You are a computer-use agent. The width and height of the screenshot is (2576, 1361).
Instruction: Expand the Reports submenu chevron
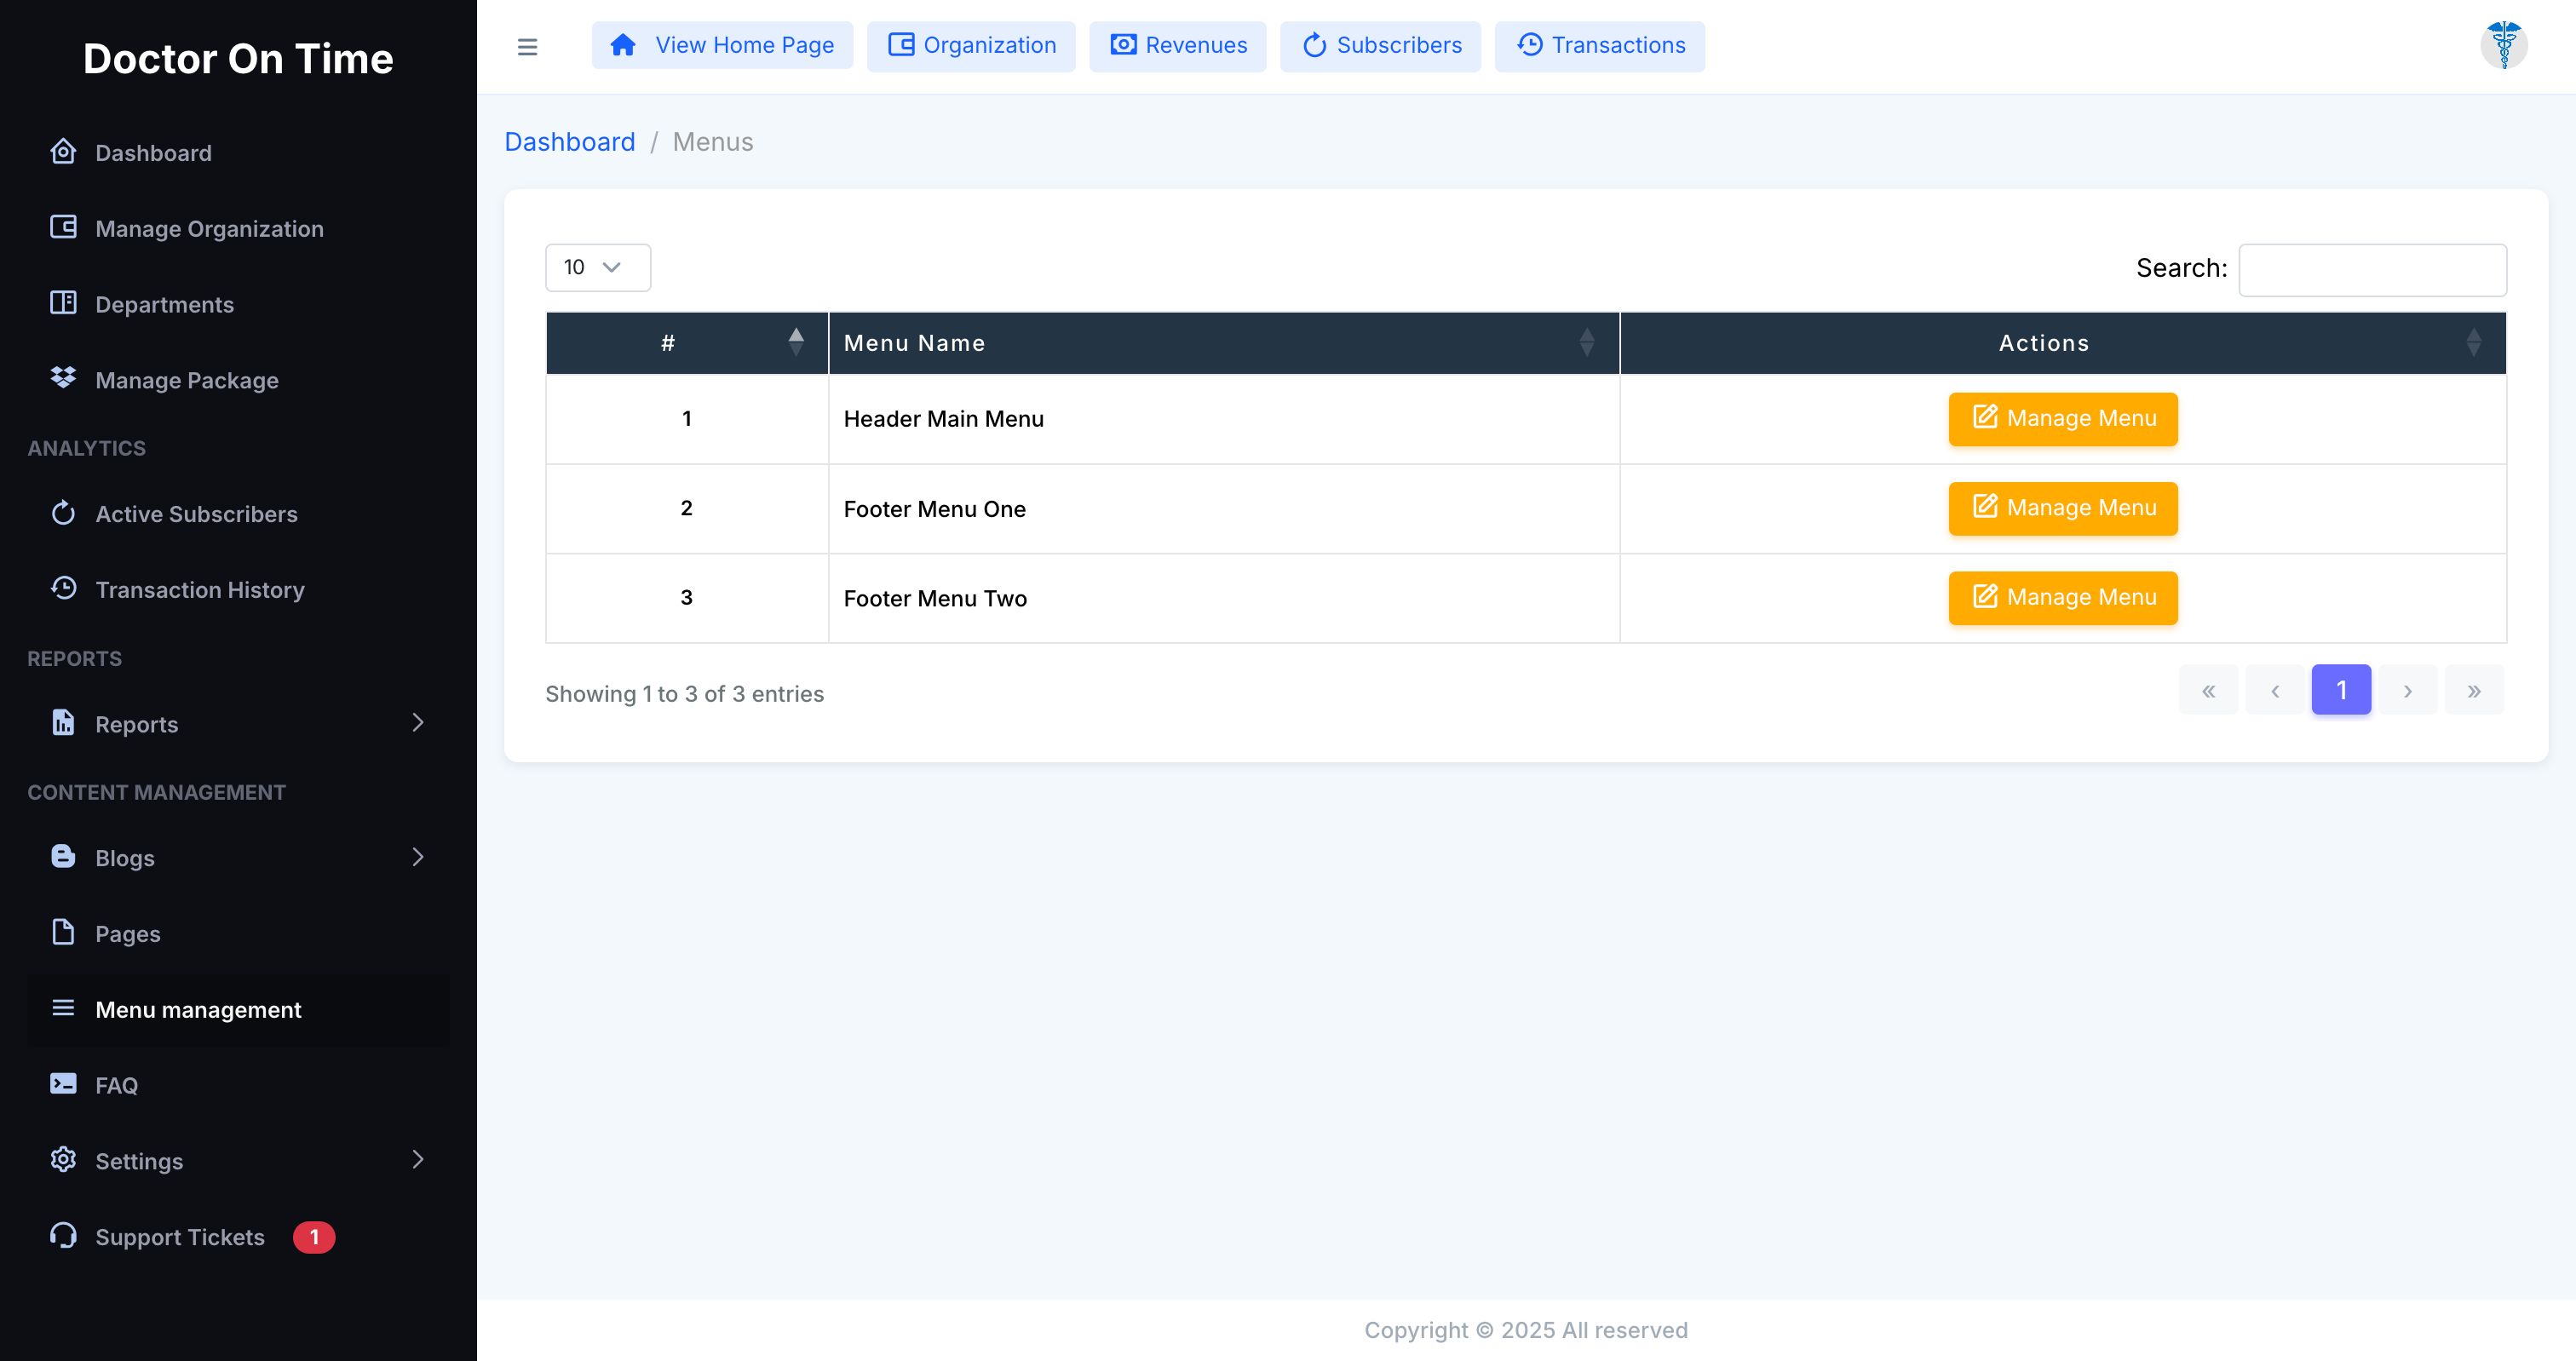[x=418, y=723]
